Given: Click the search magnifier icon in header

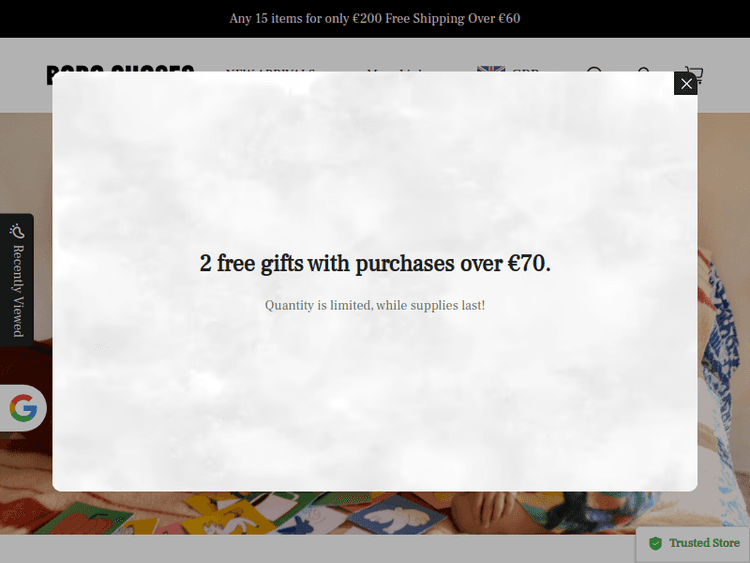Looking at the screenshot, I should click(595, 70).
